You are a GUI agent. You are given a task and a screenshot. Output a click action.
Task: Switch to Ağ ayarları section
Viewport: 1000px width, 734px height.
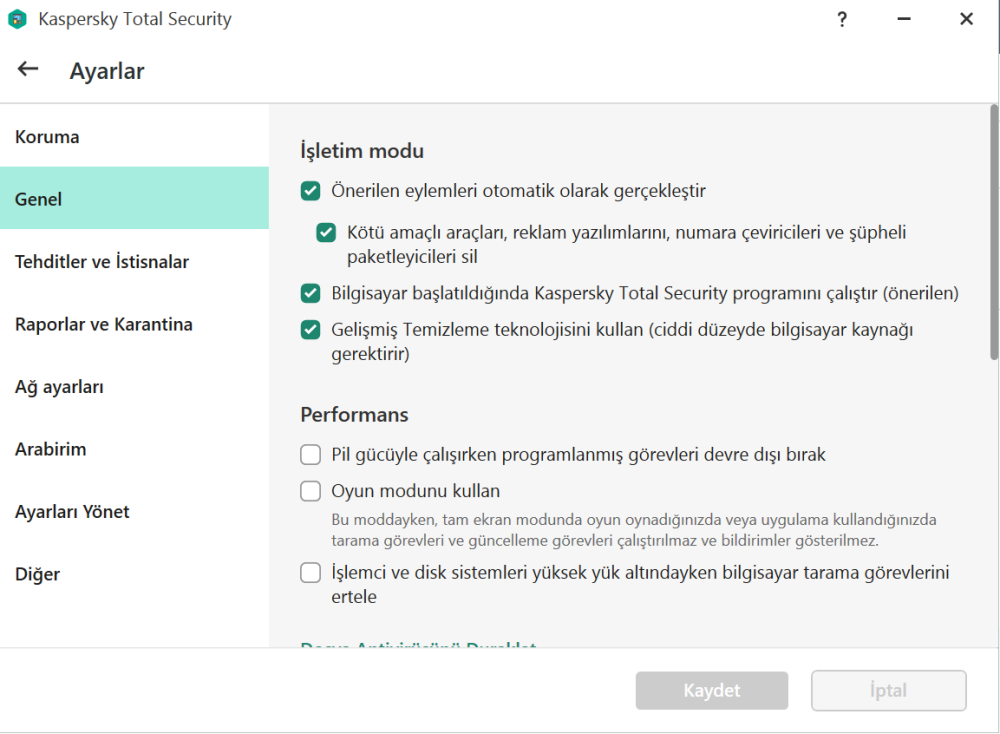[134, 386]
